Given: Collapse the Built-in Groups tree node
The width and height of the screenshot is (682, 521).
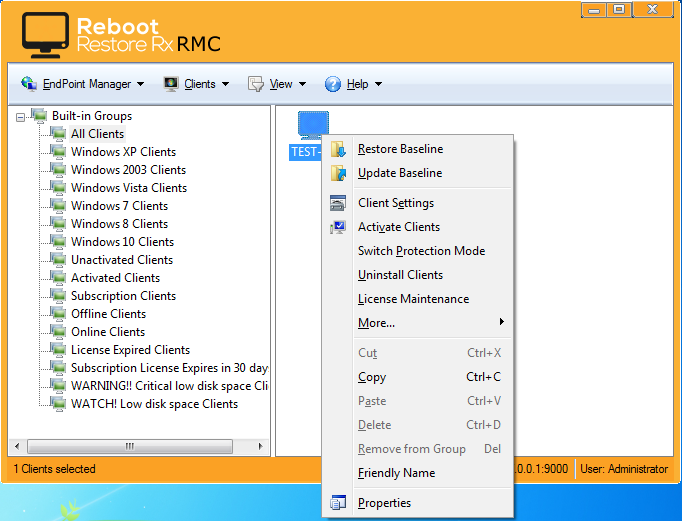Looking at the screenshot, I should 20,117.
